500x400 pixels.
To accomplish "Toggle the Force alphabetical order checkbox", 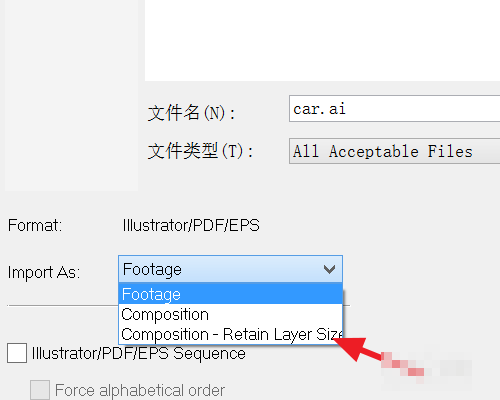I will 40,390.
